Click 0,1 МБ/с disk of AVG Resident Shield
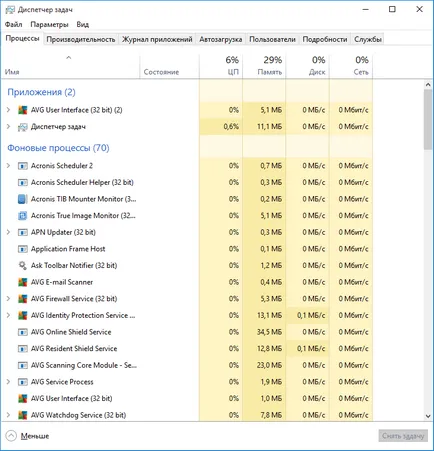This screenshot has width=434, height=451. [311, 349]
